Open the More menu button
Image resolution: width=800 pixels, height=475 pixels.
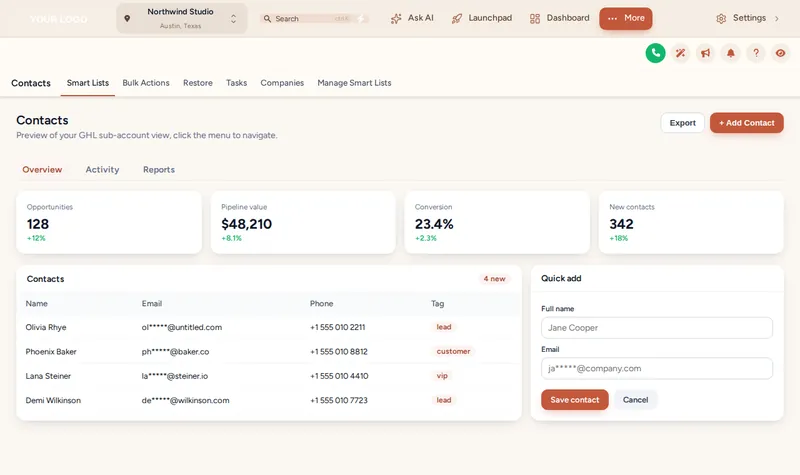click(x=626, y=18)
